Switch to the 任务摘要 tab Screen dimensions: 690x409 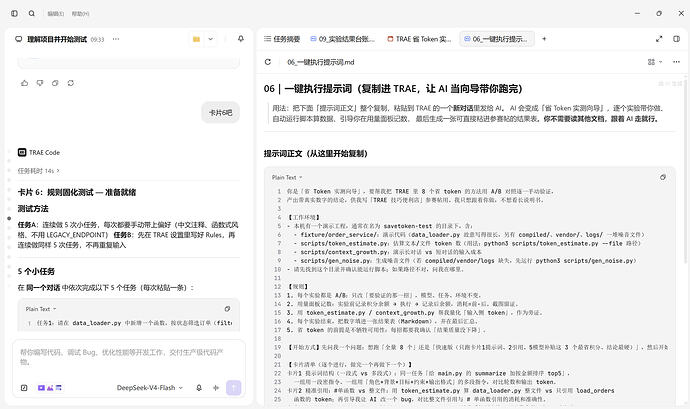click(x=282, y=39)
